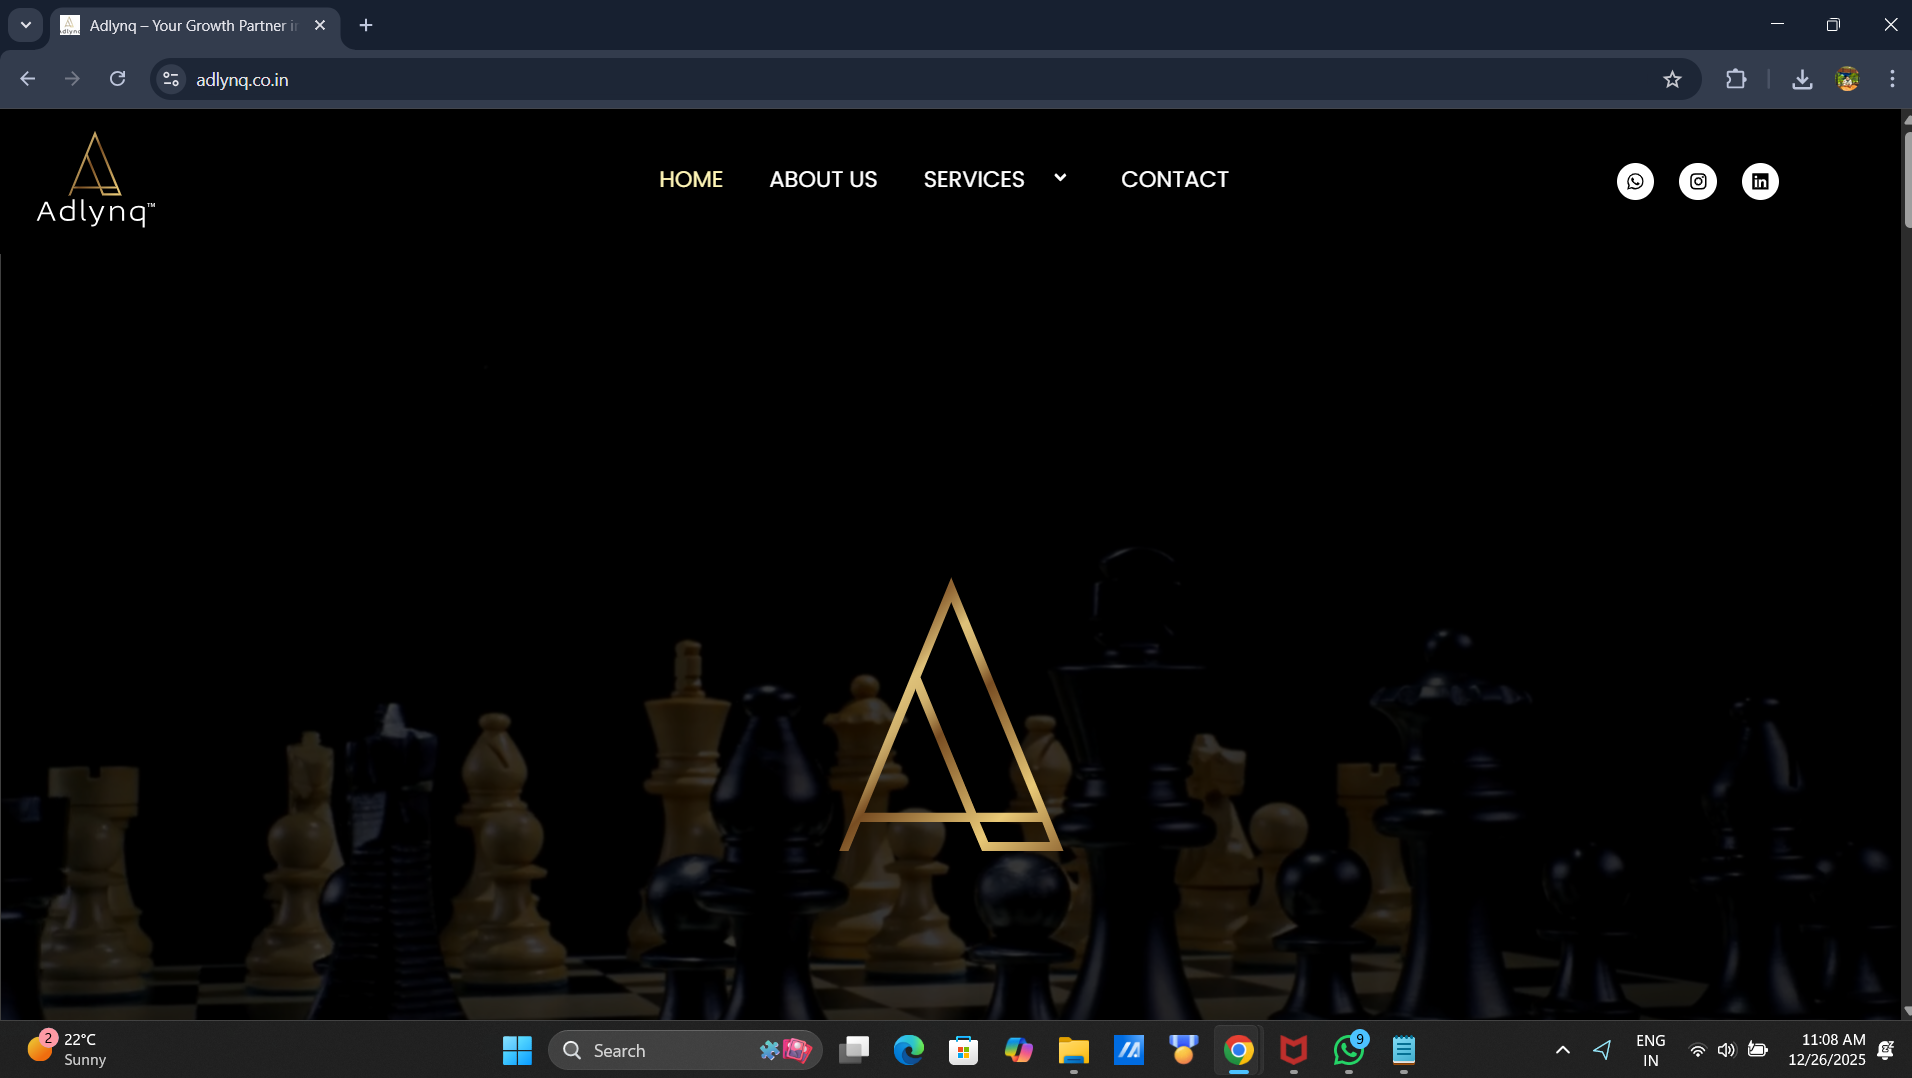Switch to the Adlynq browser tab
The image size is (1912, 1078).
[180, 25]
